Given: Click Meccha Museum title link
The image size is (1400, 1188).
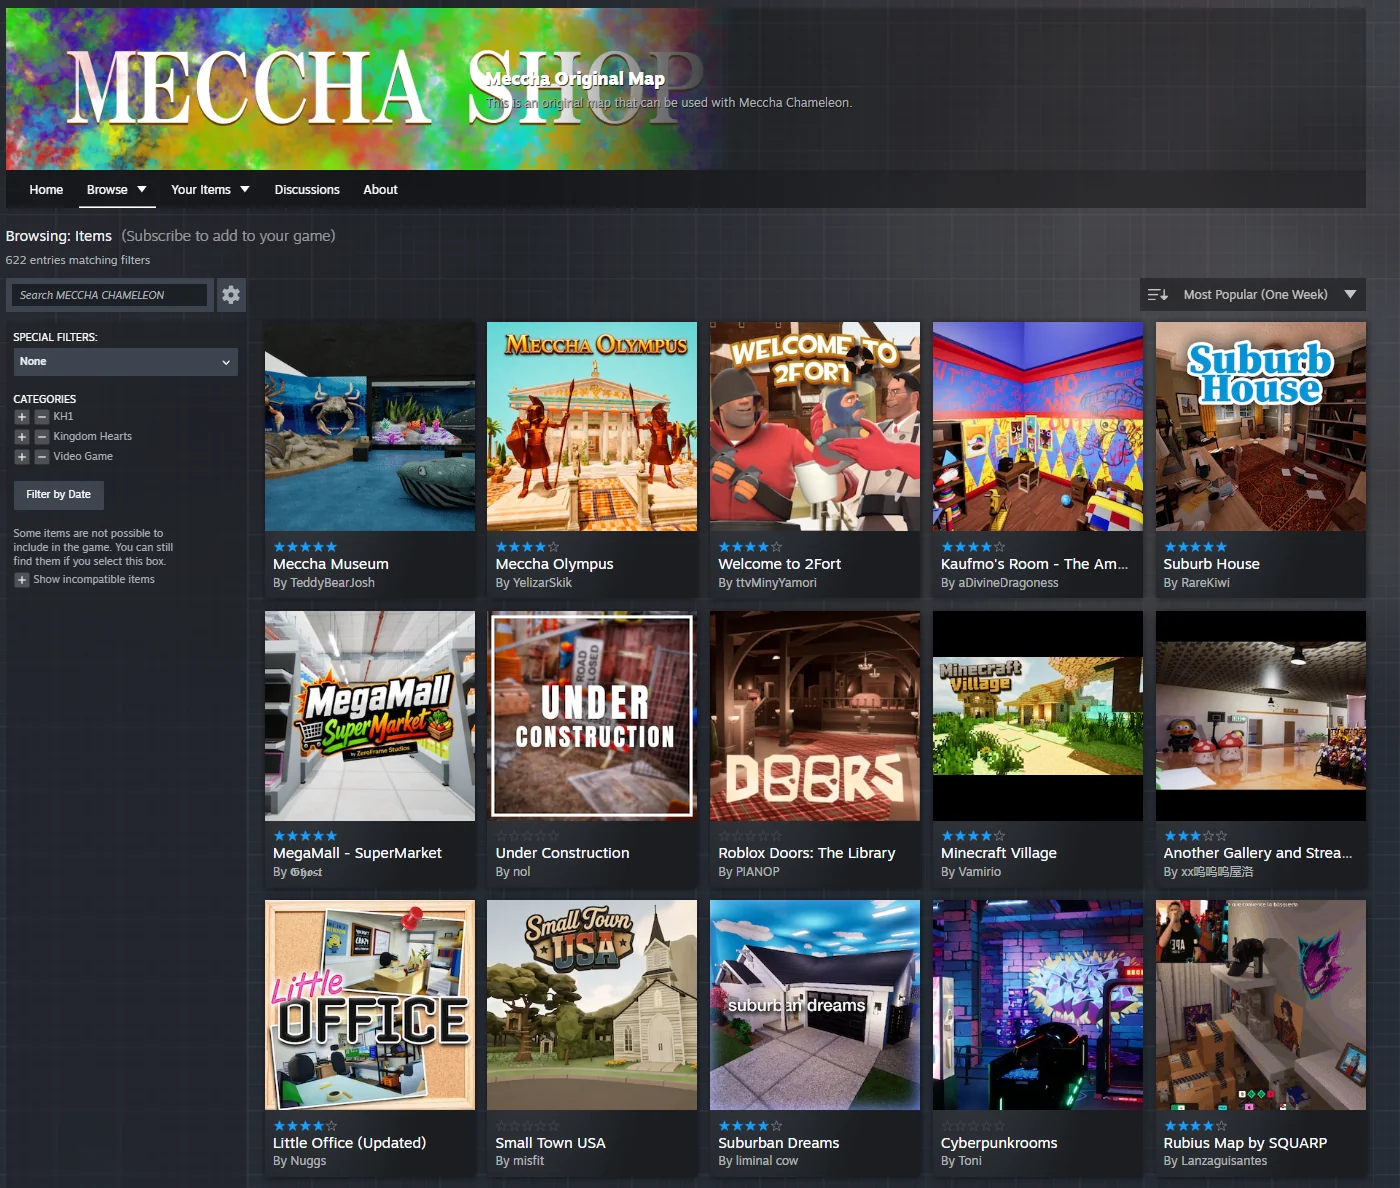Looking at the screenshot, I should [331, 564].
